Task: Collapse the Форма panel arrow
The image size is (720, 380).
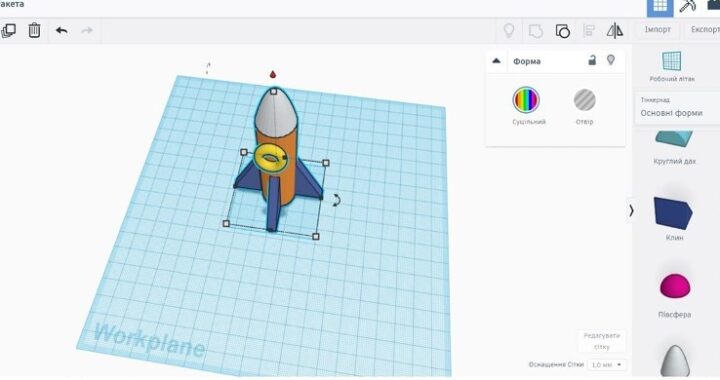Action: click(x=496, y=61)
